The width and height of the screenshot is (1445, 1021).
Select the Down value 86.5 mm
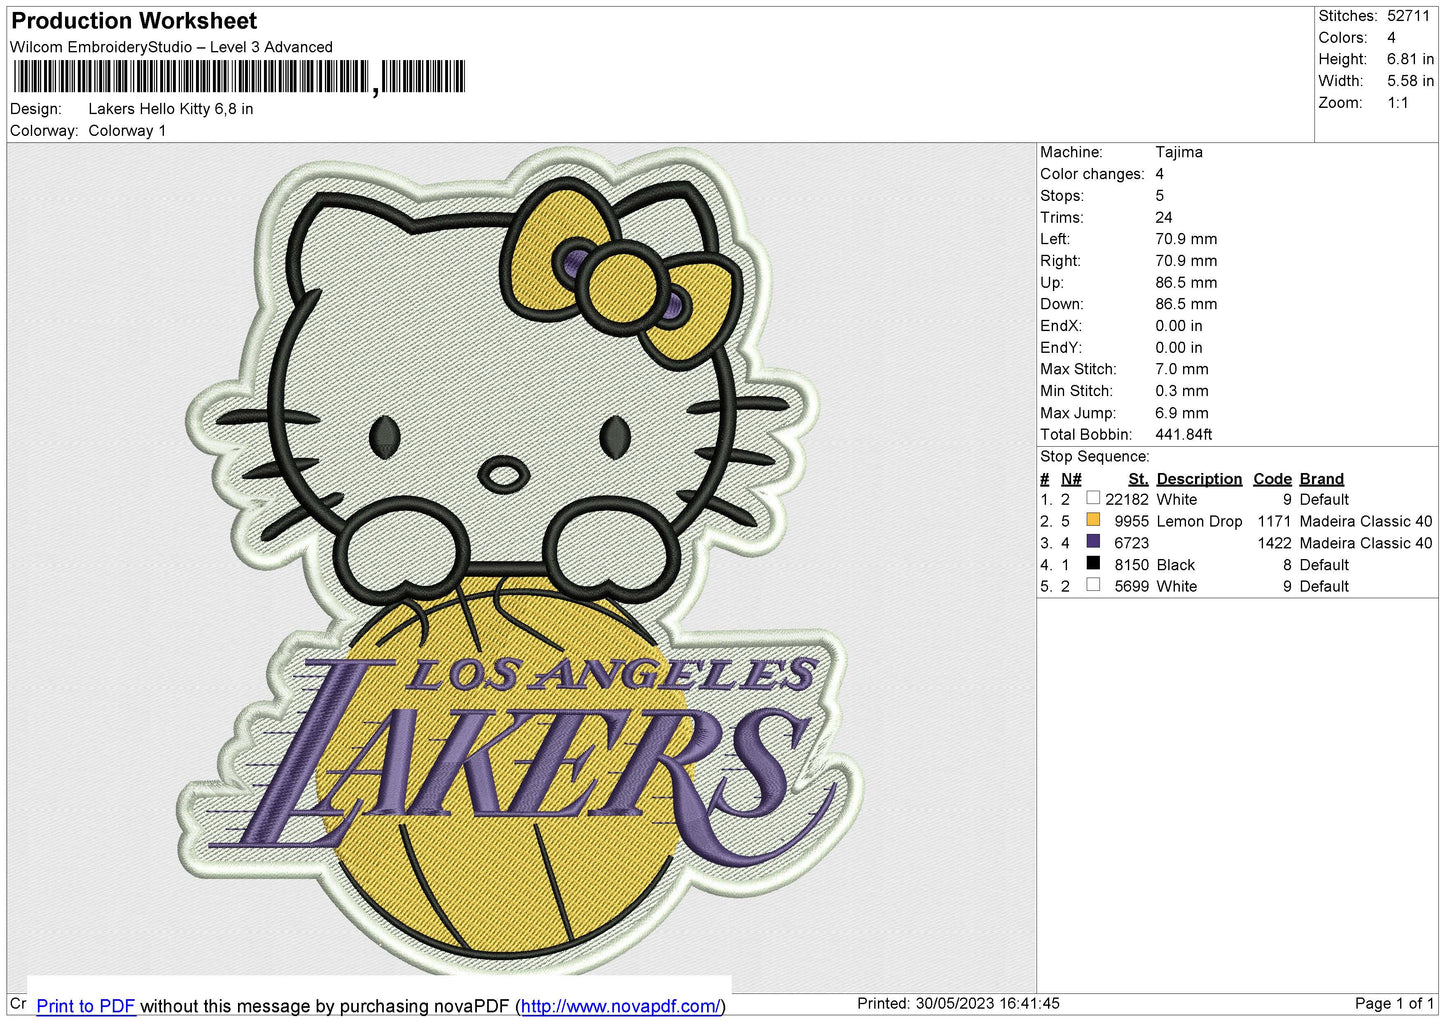pyautogui.click(x=1186, y=304)
